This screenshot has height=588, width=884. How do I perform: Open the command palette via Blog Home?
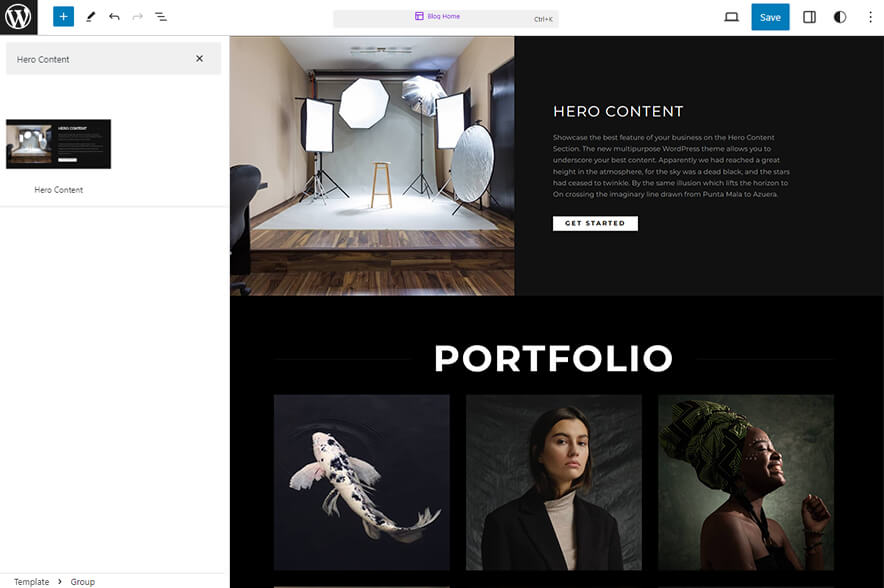[441, 17]
